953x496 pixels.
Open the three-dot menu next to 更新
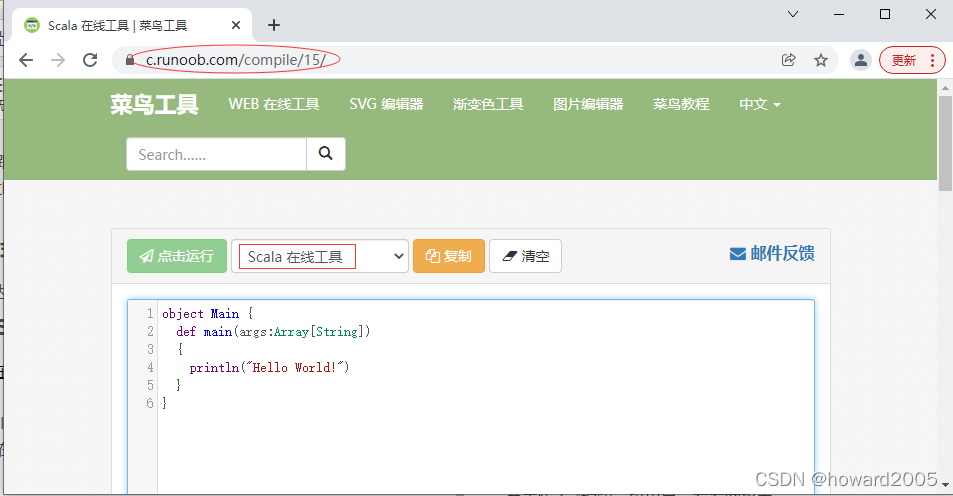point(932,60)
